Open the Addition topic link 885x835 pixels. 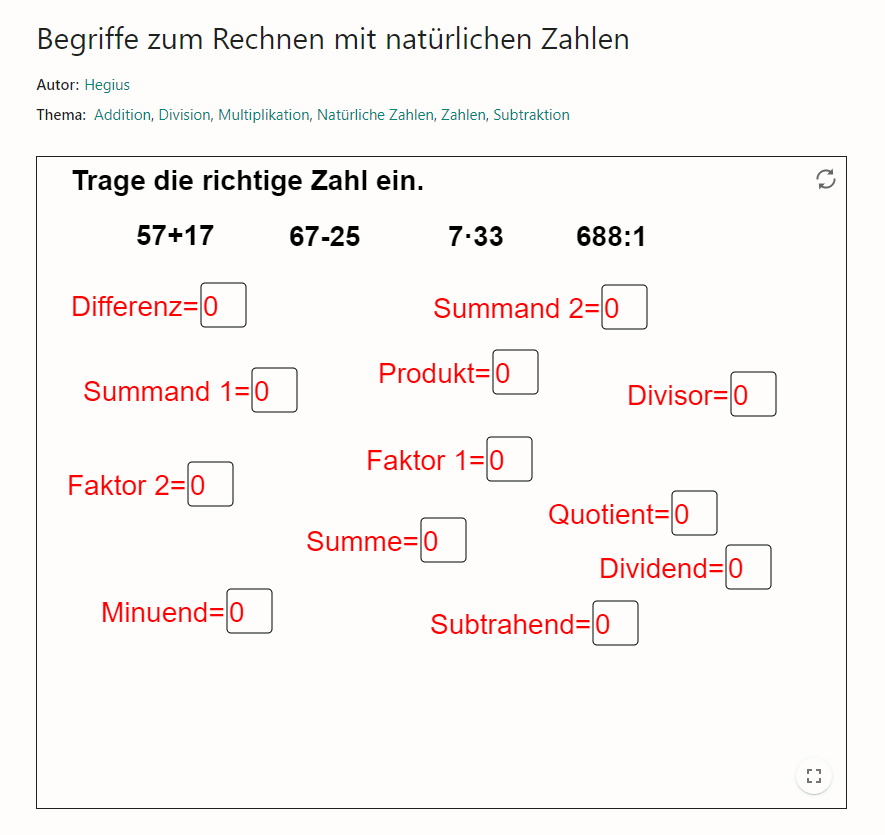122,115
